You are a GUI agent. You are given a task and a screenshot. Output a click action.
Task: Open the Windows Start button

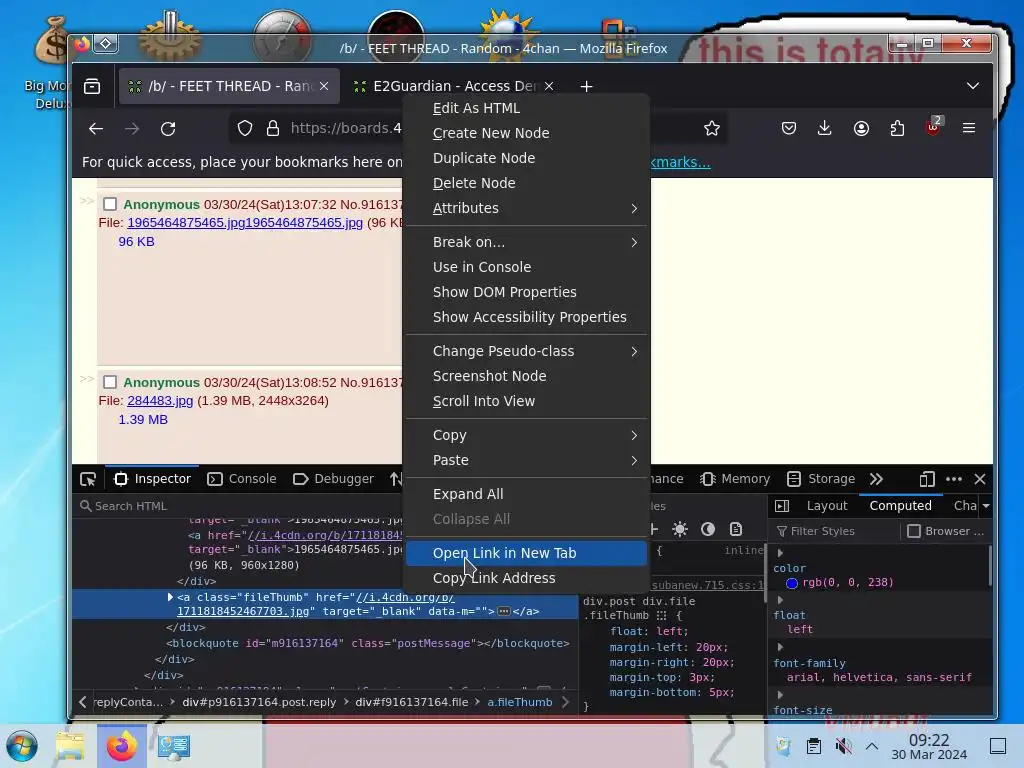click(22, 746)
